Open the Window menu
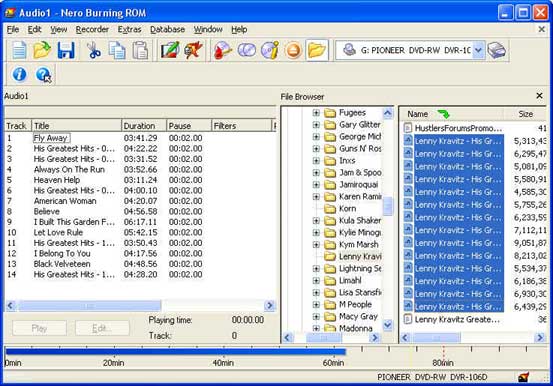The width and height of the screenshot is (553, 386). point(208,30)
